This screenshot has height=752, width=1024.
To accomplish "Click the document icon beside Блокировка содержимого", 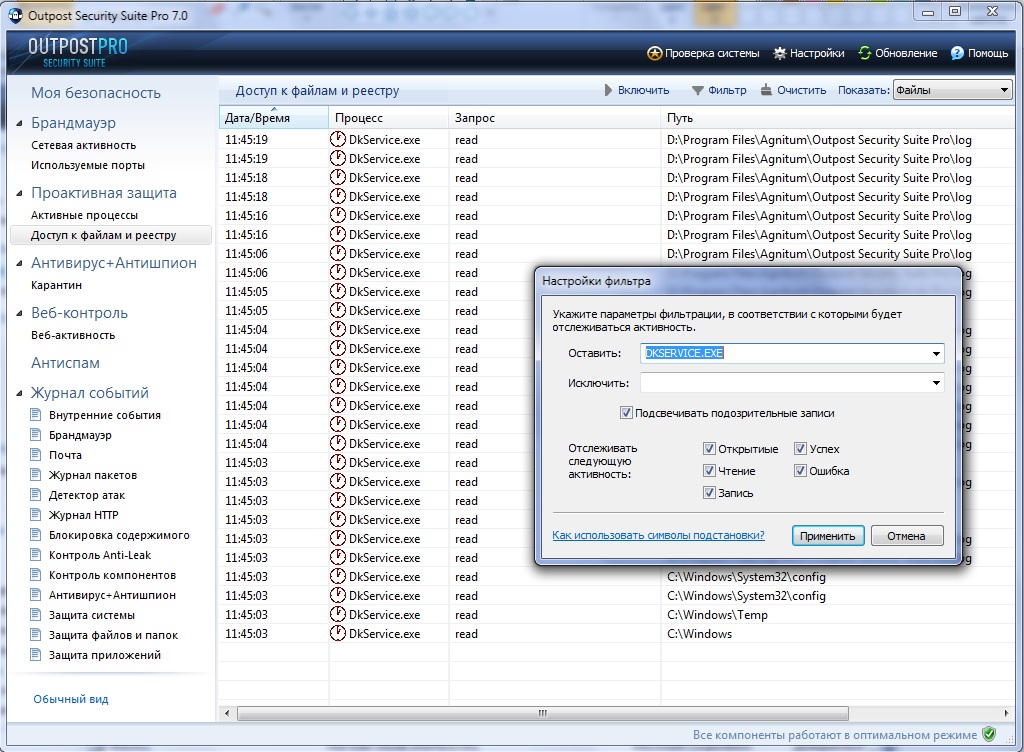I will click(36, 535).
